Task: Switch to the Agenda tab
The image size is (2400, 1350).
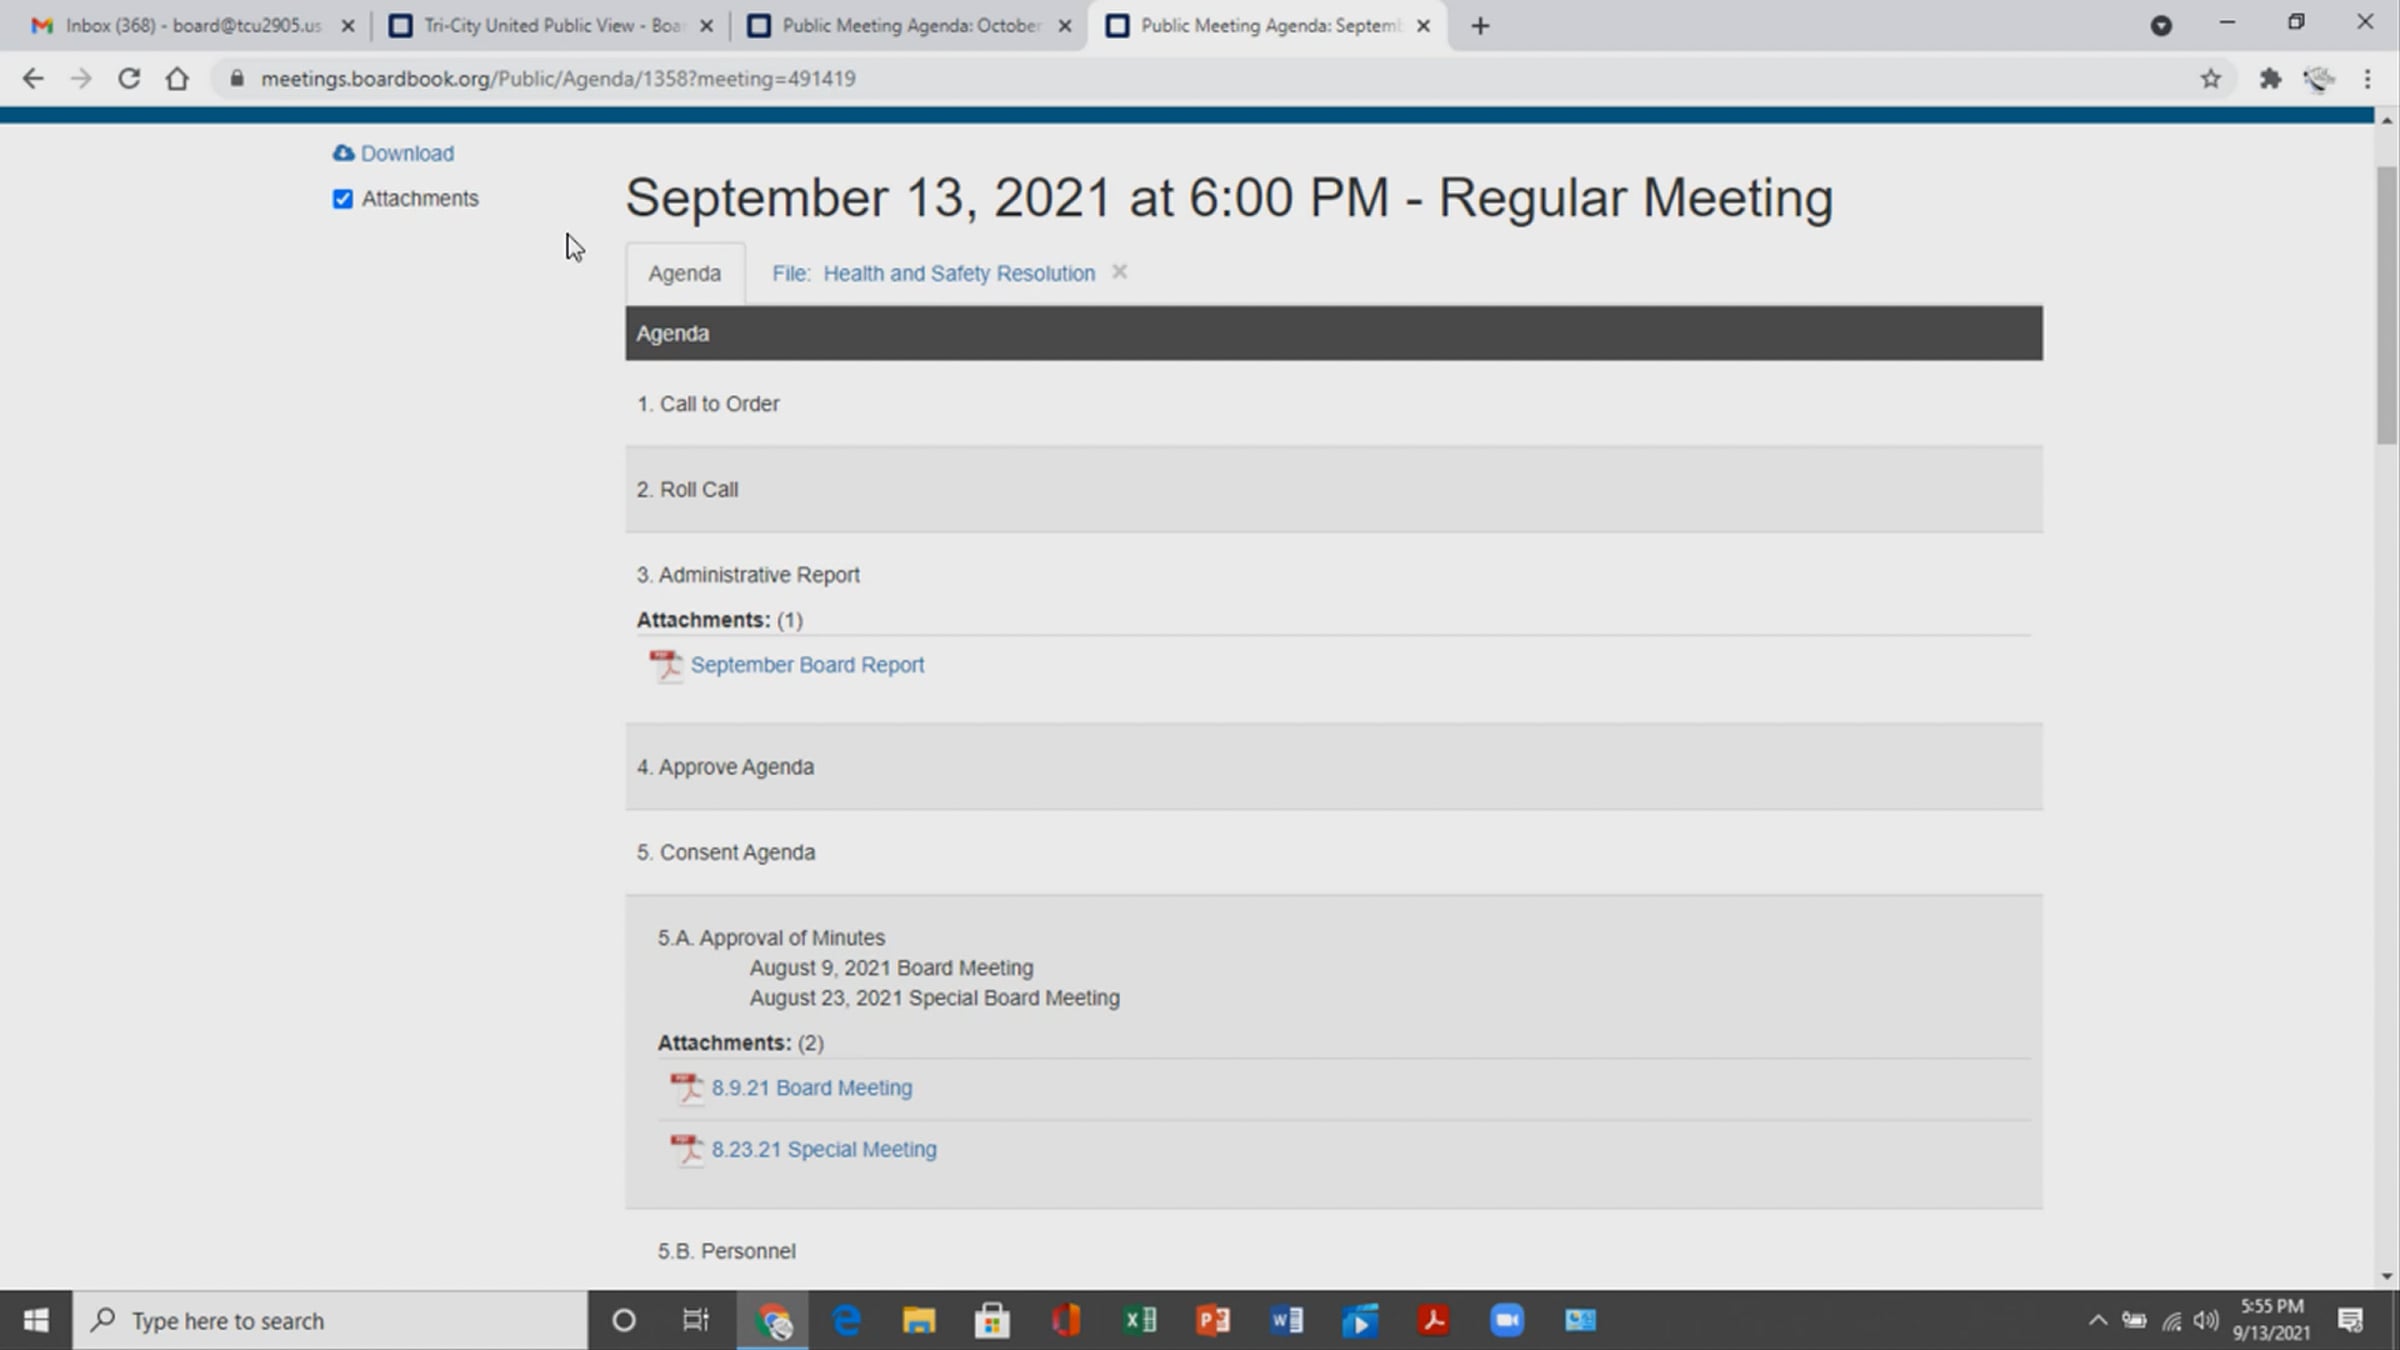Action: click(685, 273)
